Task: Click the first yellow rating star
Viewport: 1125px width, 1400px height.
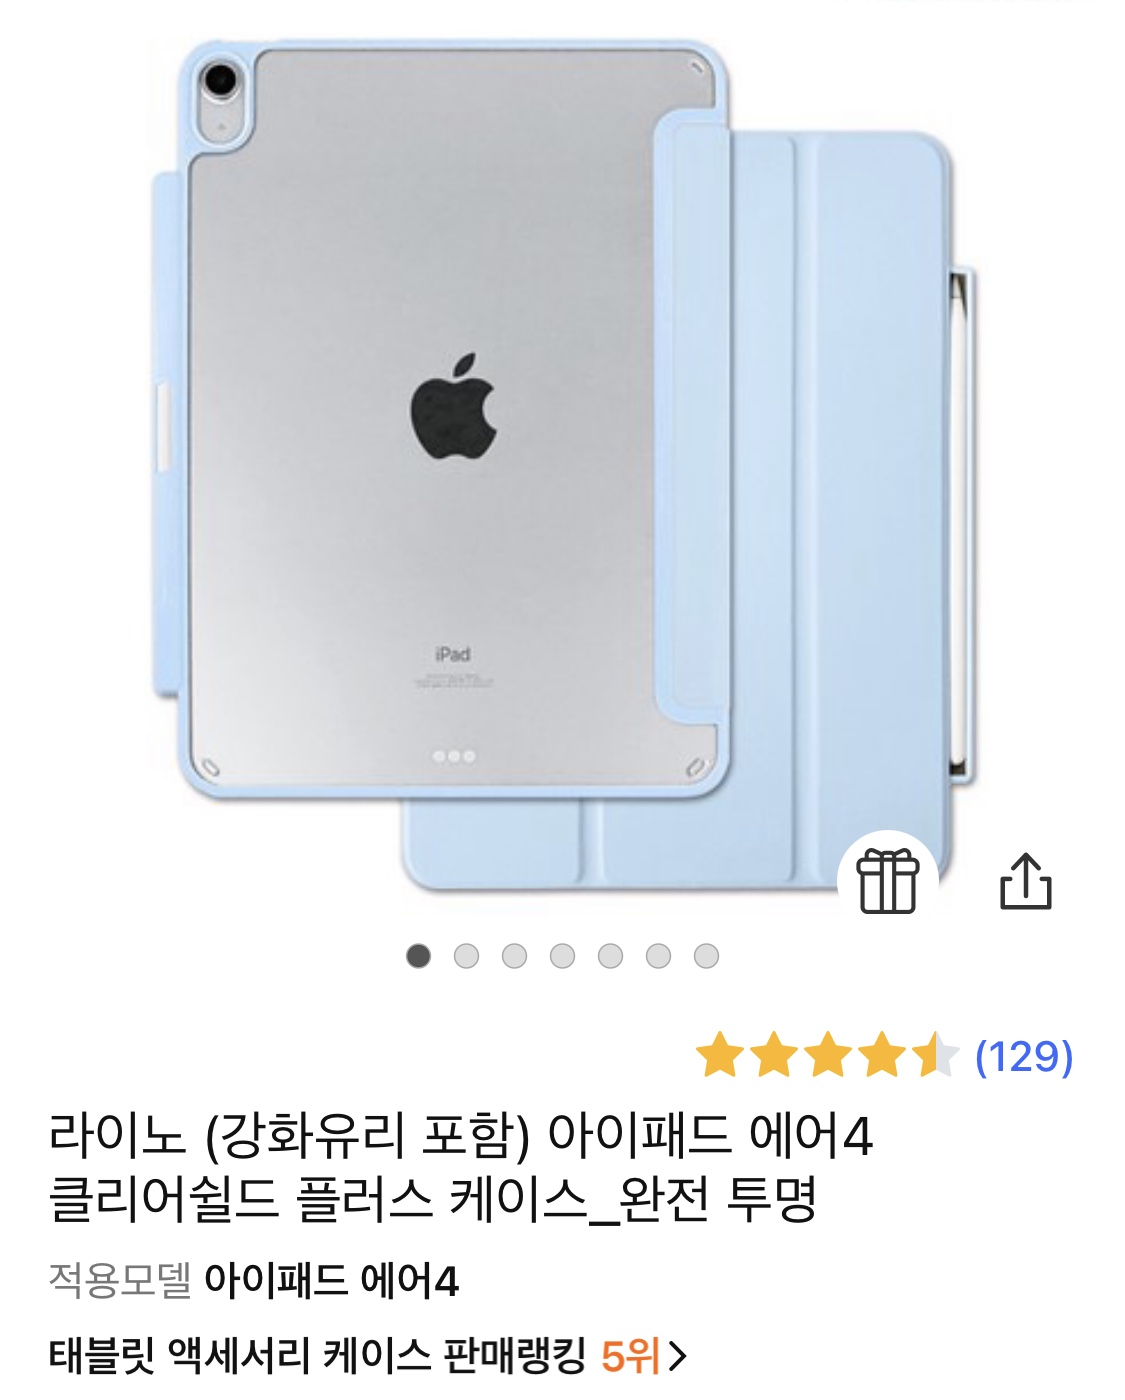Action: 720,1056
